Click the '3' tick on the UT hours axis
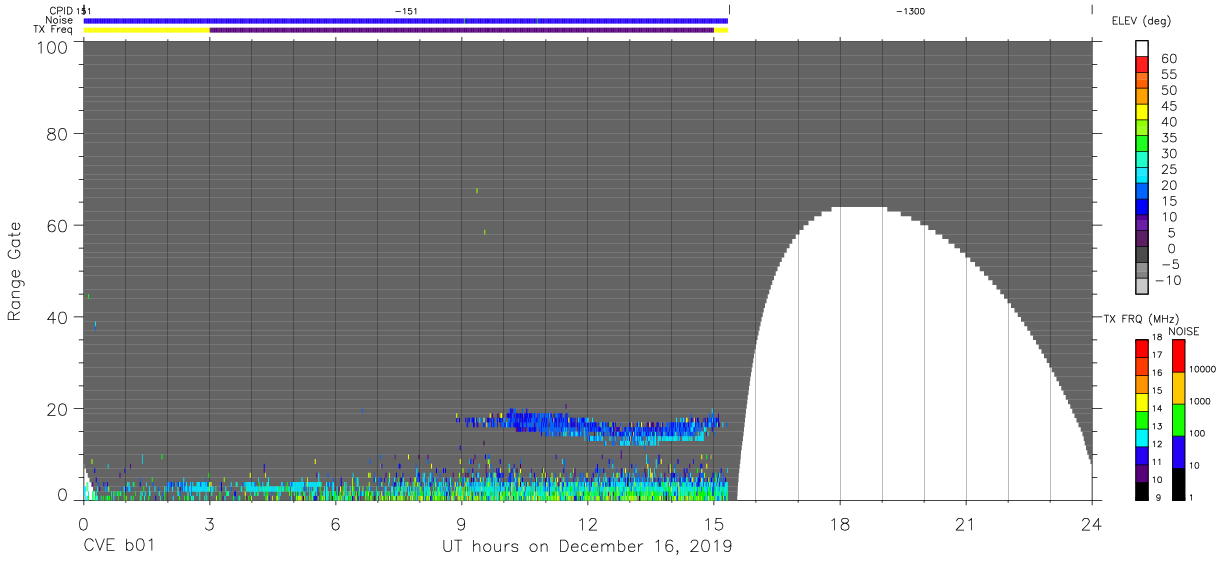 209,524
